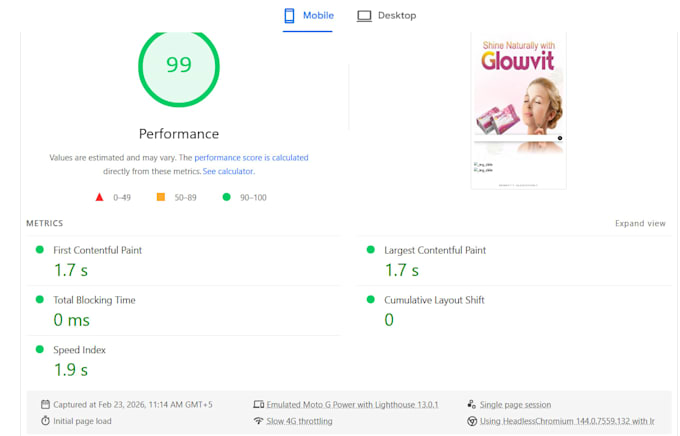680x436 pixels.
Task: Click the red triangle 0–49 legend icon
Action: pos(99,197)
